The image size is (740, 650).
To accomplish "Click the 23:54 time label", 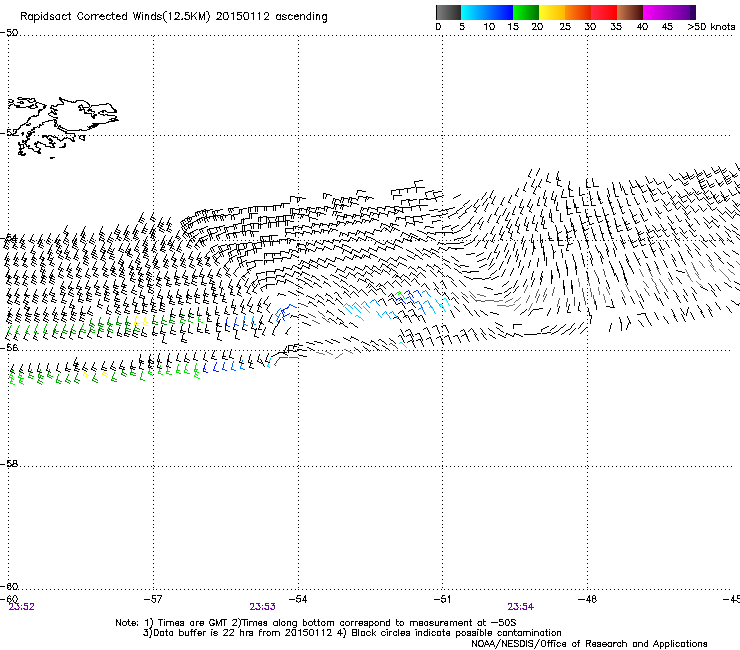I will click(521, 607).
